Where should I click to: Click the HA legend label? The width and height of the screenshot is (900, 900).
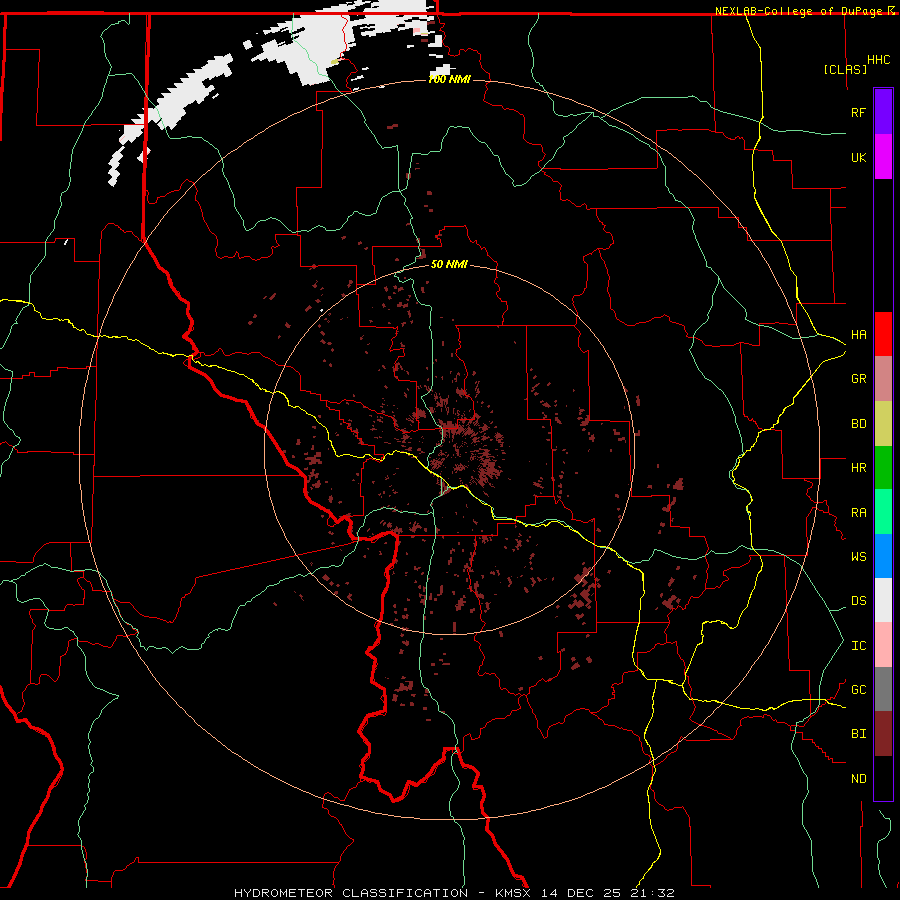point(859,335)
